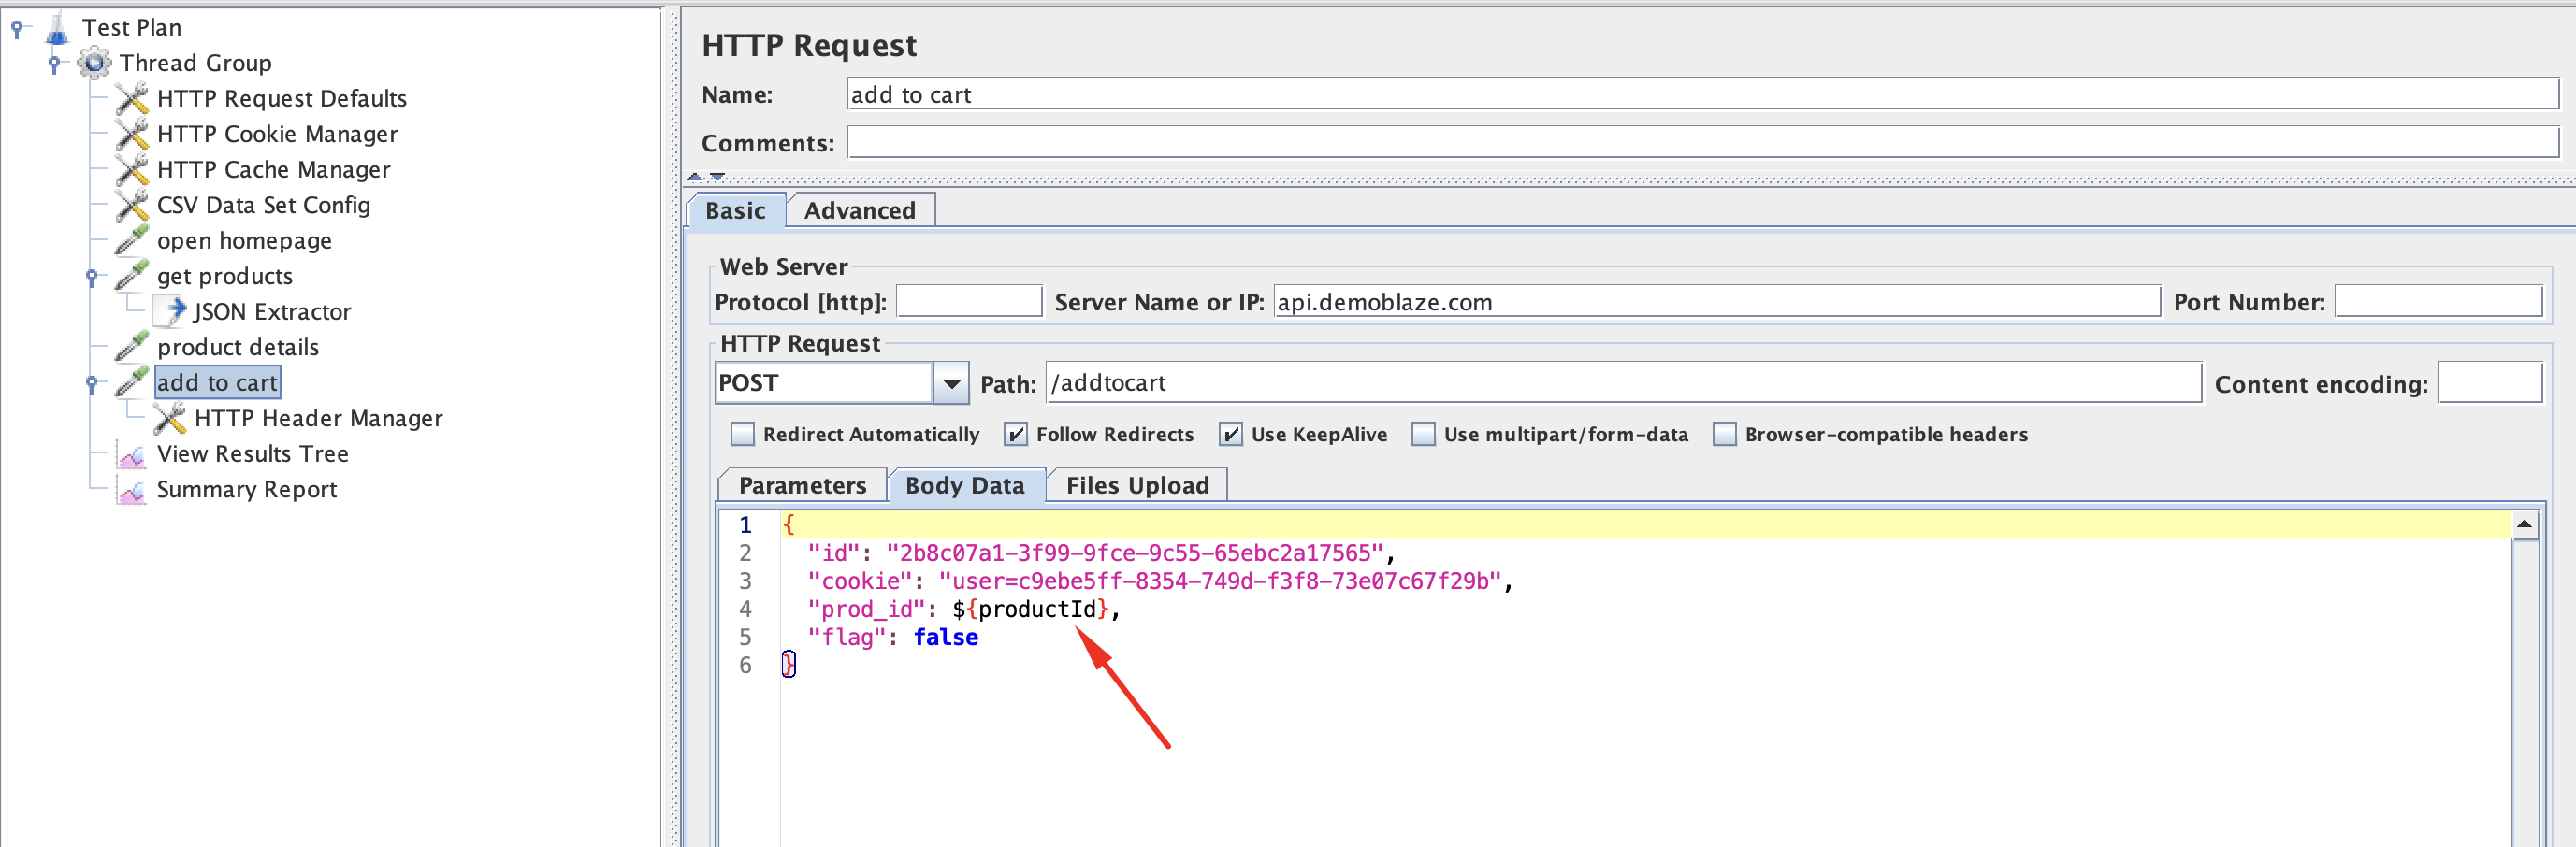2576x847 pixels.
Task: Select Test Plan node in tree
Action: click(132, 28)
